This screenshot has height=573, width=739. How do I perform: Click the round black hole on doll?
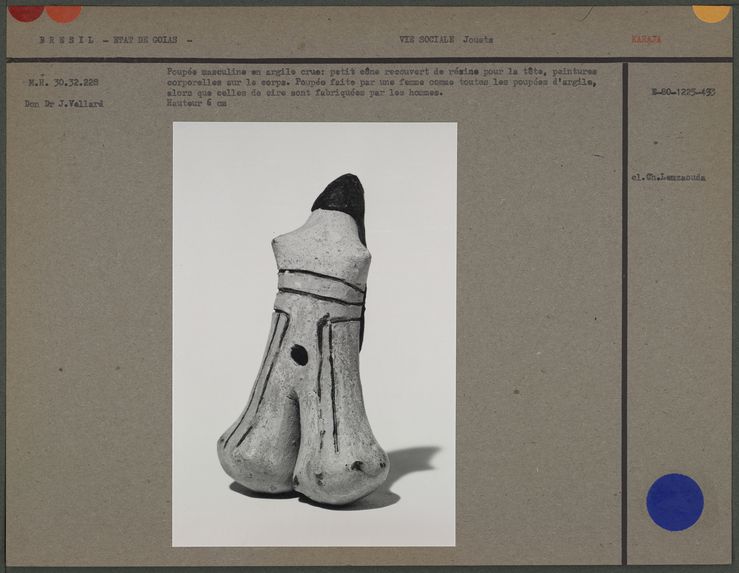[x=298, y=354]
